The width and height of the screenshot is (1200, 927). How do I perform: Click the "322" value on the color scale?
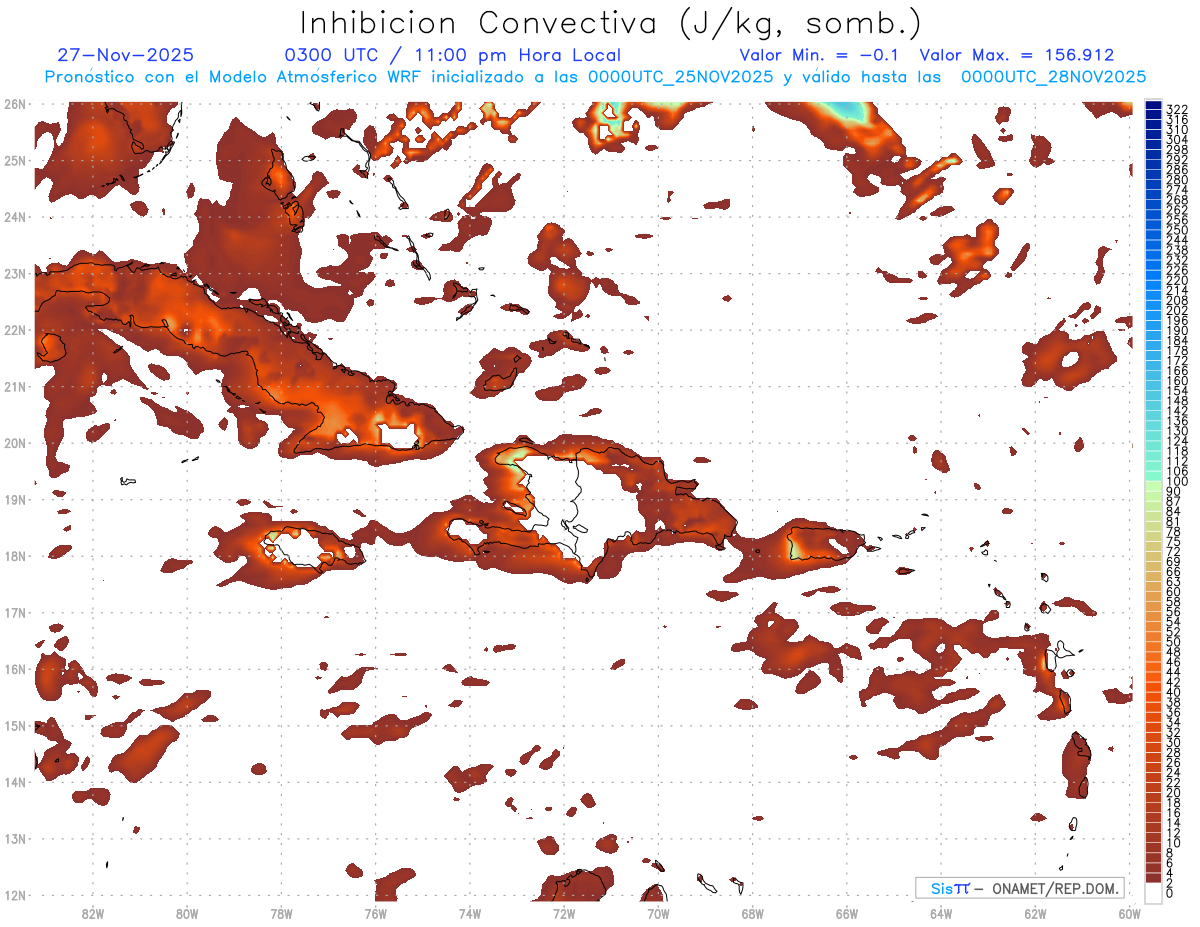1176,108
